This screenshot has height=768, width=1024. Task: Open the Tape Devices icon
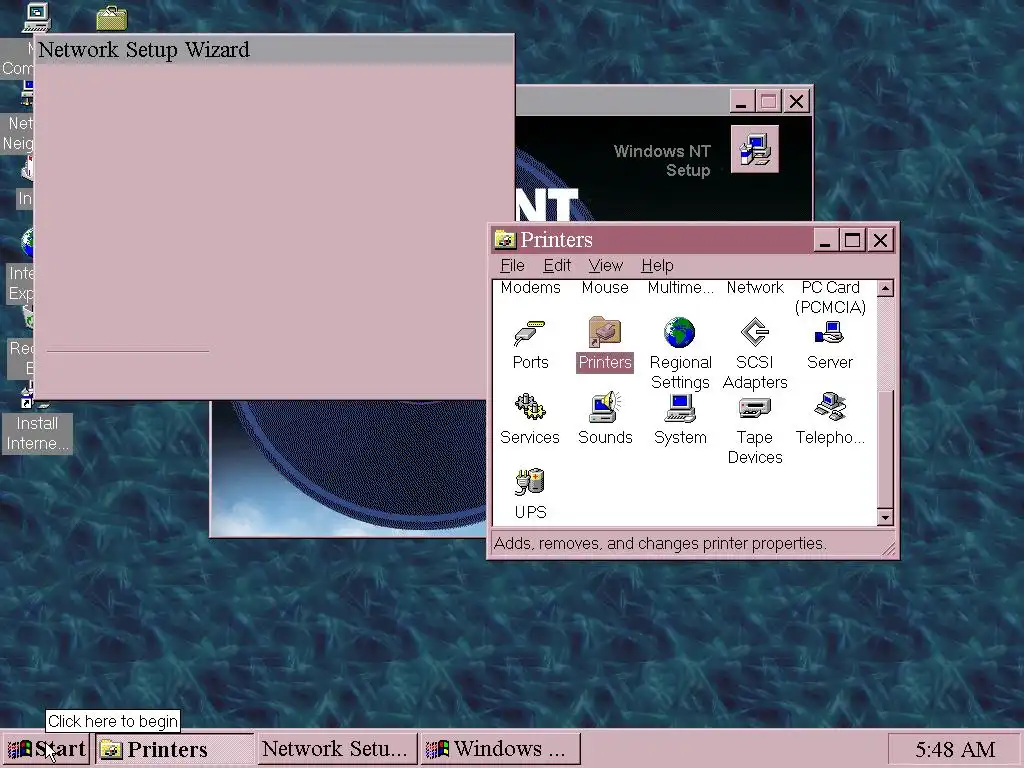tap(755, 408)
